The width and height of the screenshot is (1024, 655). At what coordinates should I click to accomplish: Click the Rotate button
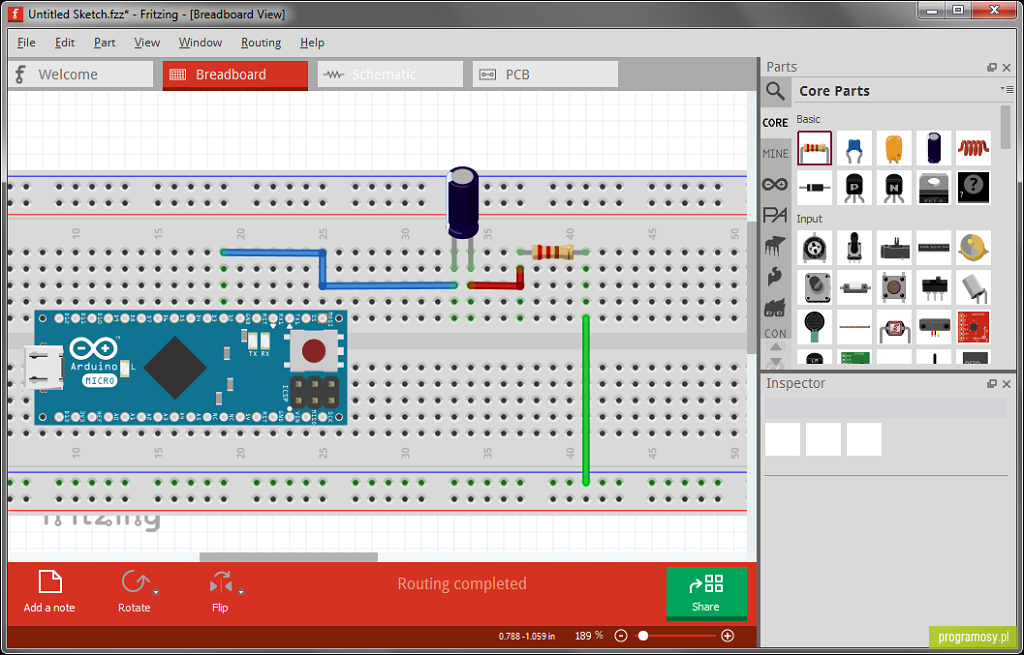pos(134,592)
